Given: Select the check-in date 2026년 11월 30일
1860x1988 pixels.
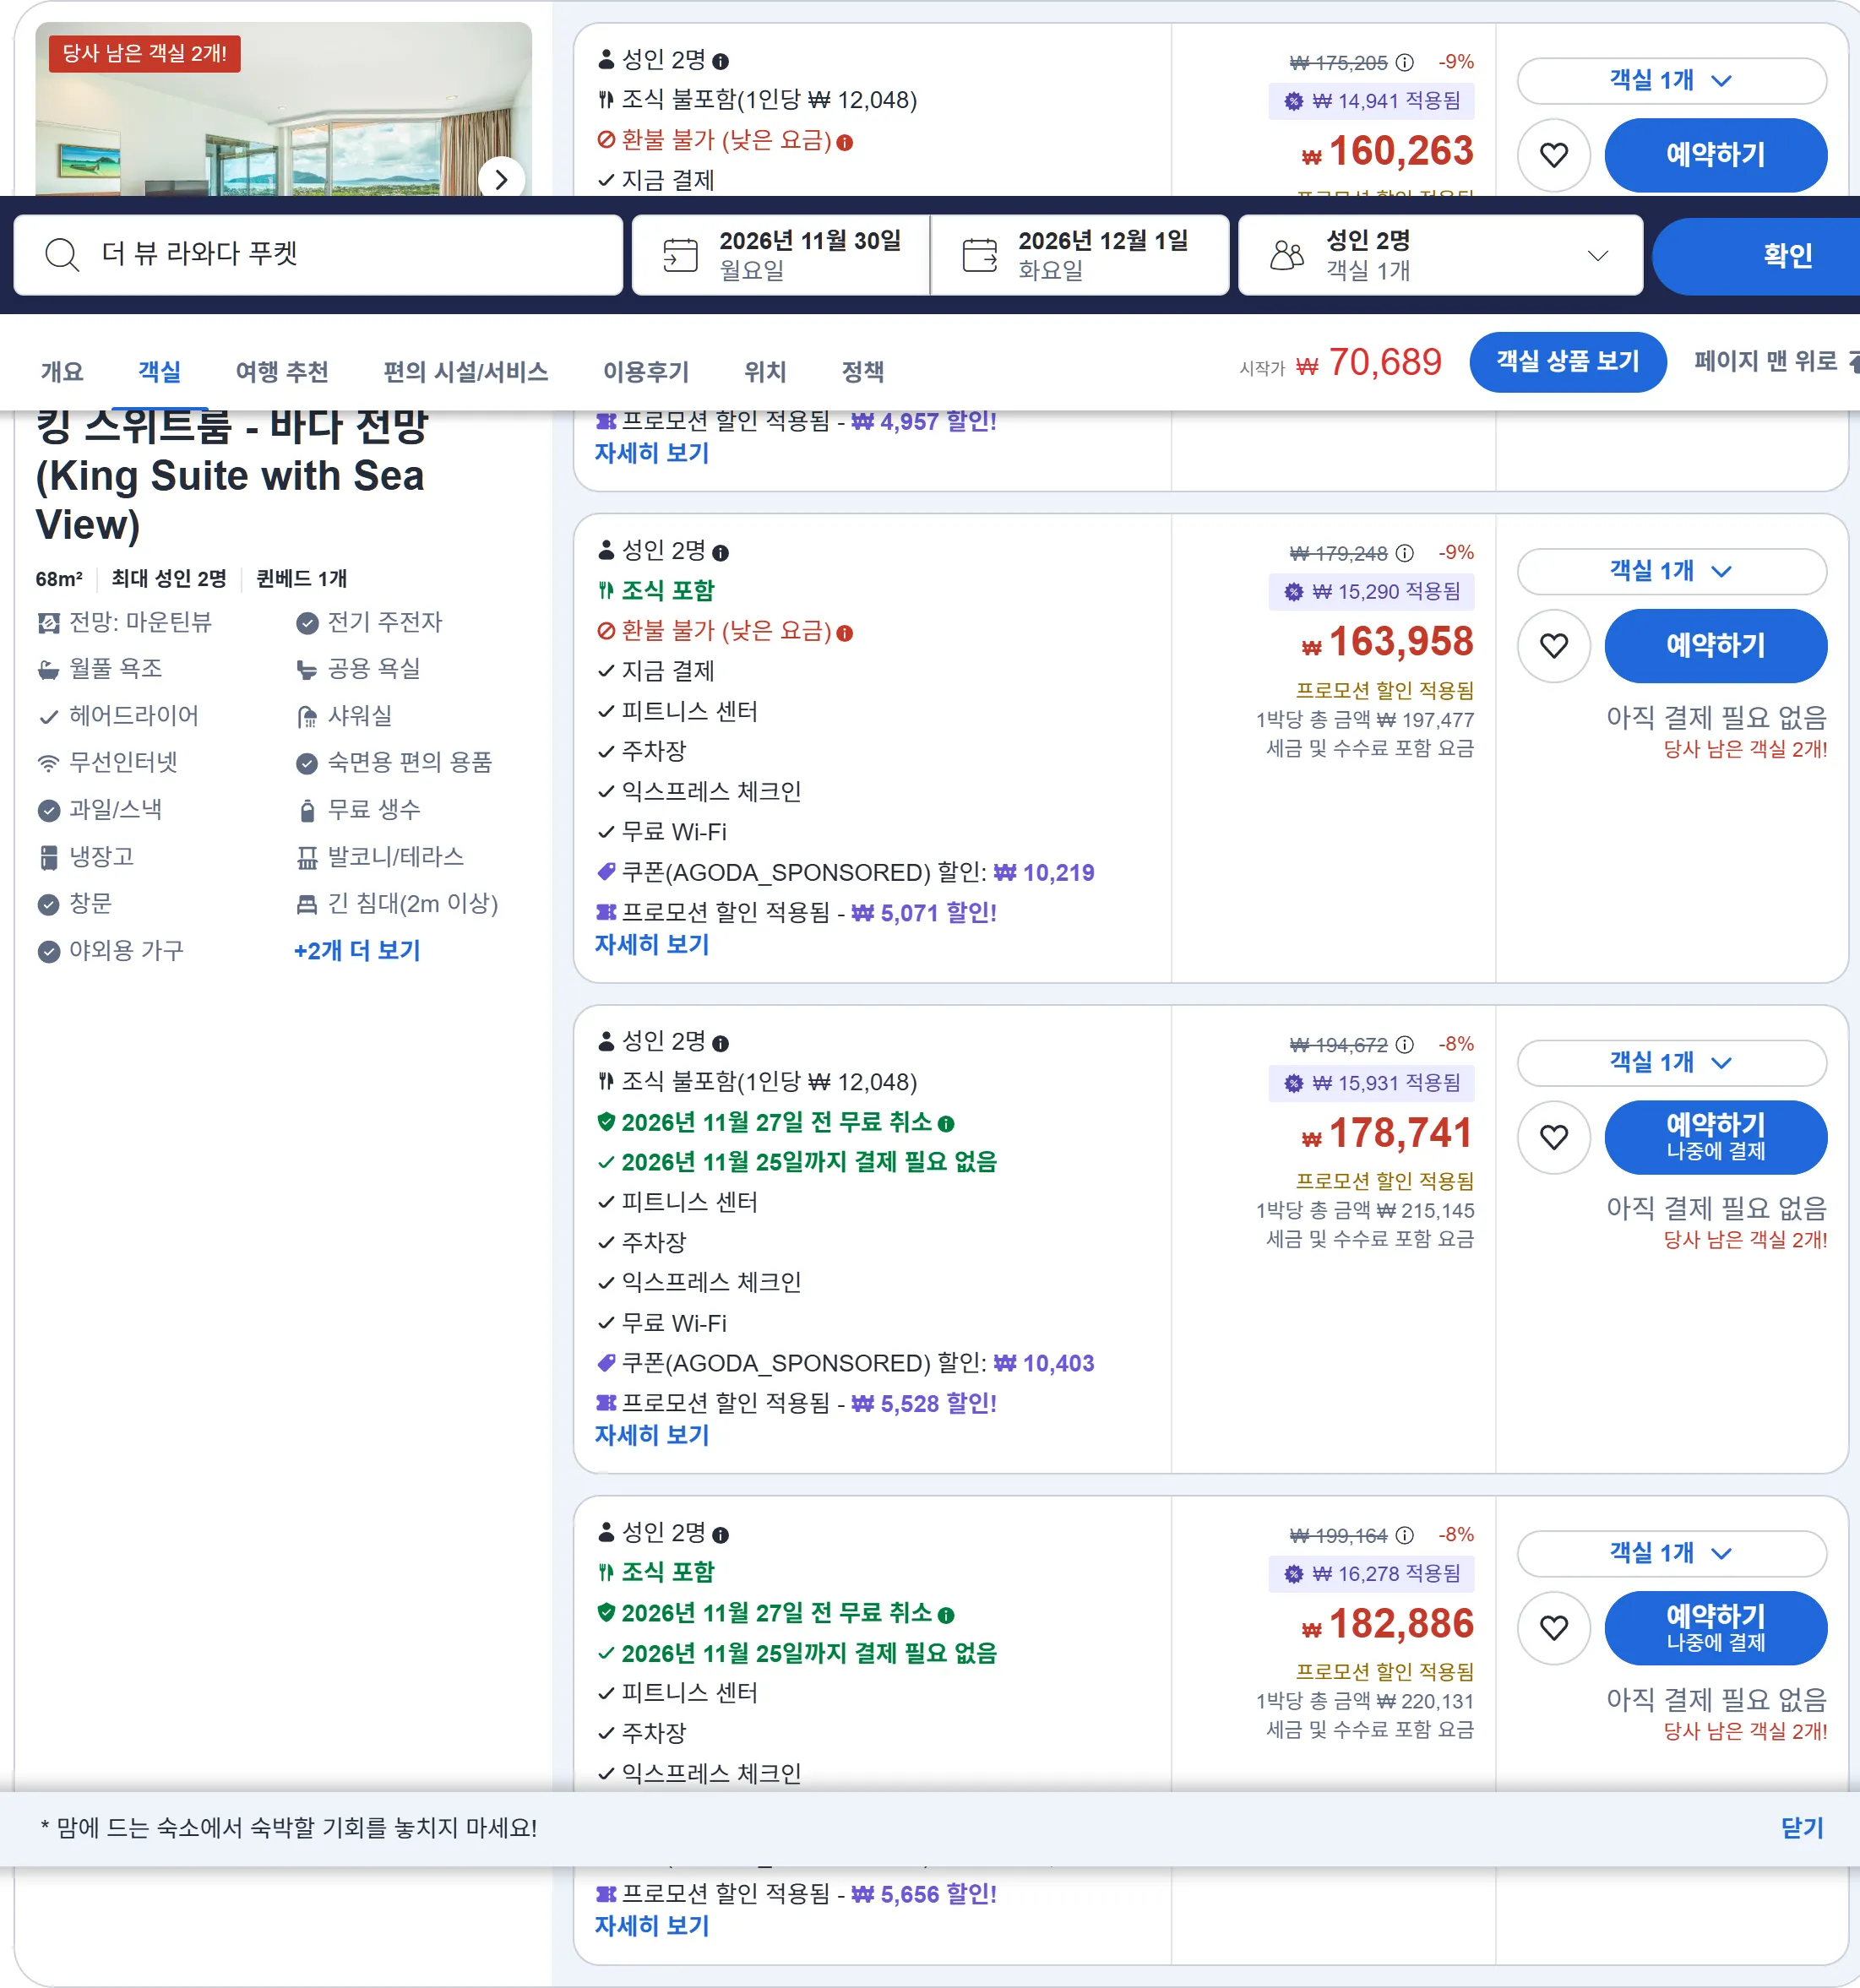Looking at the screenshot, I should [781, 255].
